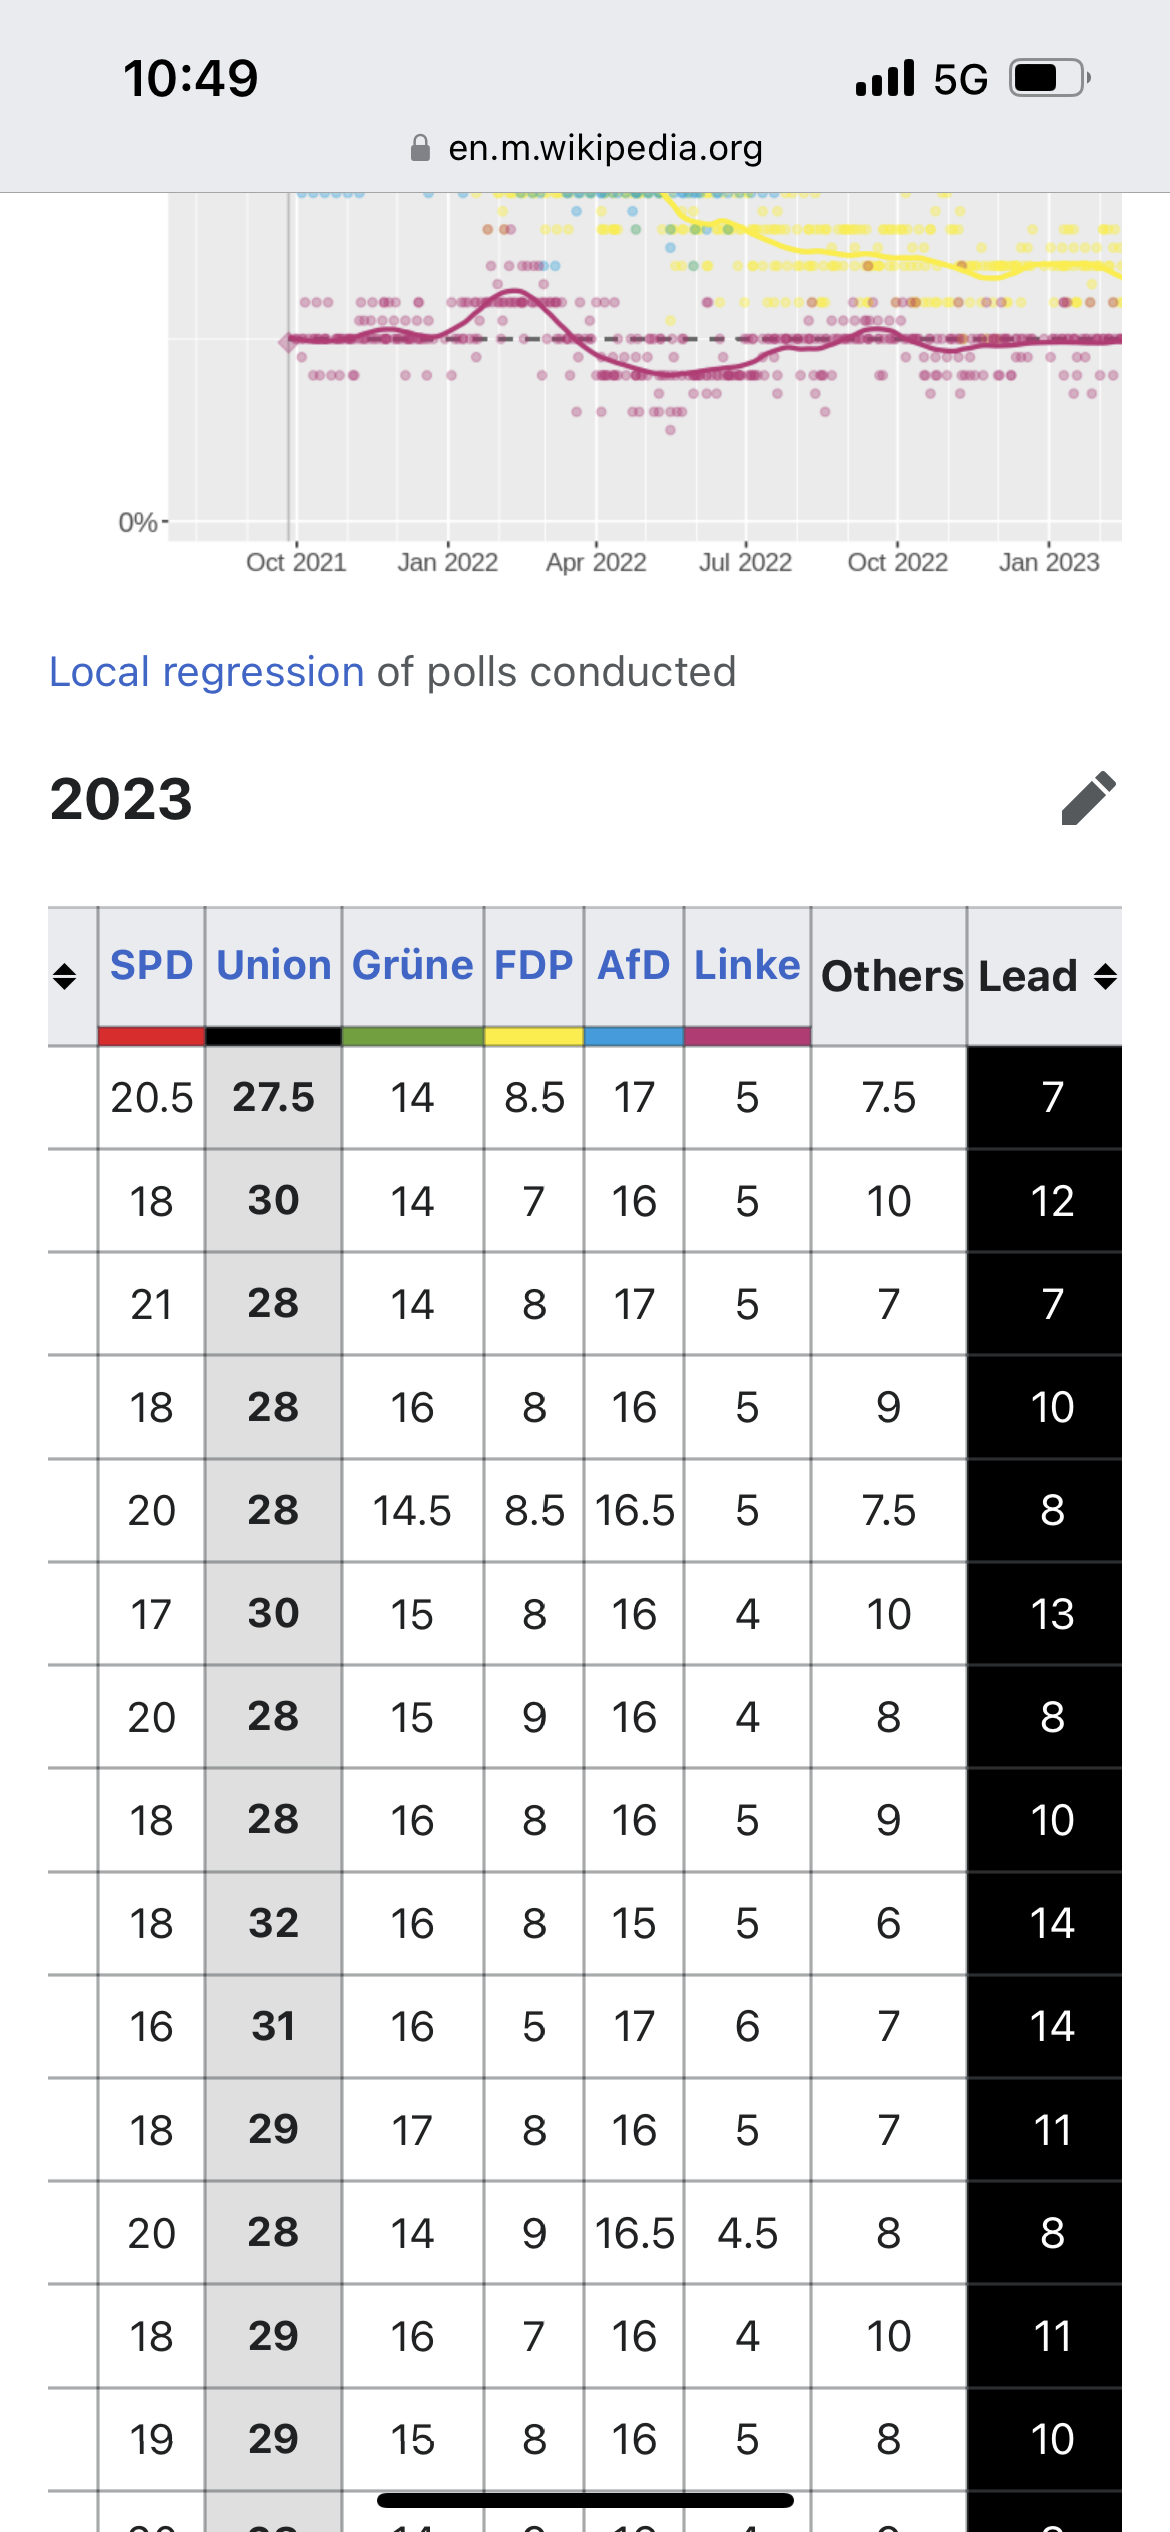The width and height of the screenshot is (1170, 2532).
Task: Tap the 10:49 clock in status bar
Action: pos(190,78)
